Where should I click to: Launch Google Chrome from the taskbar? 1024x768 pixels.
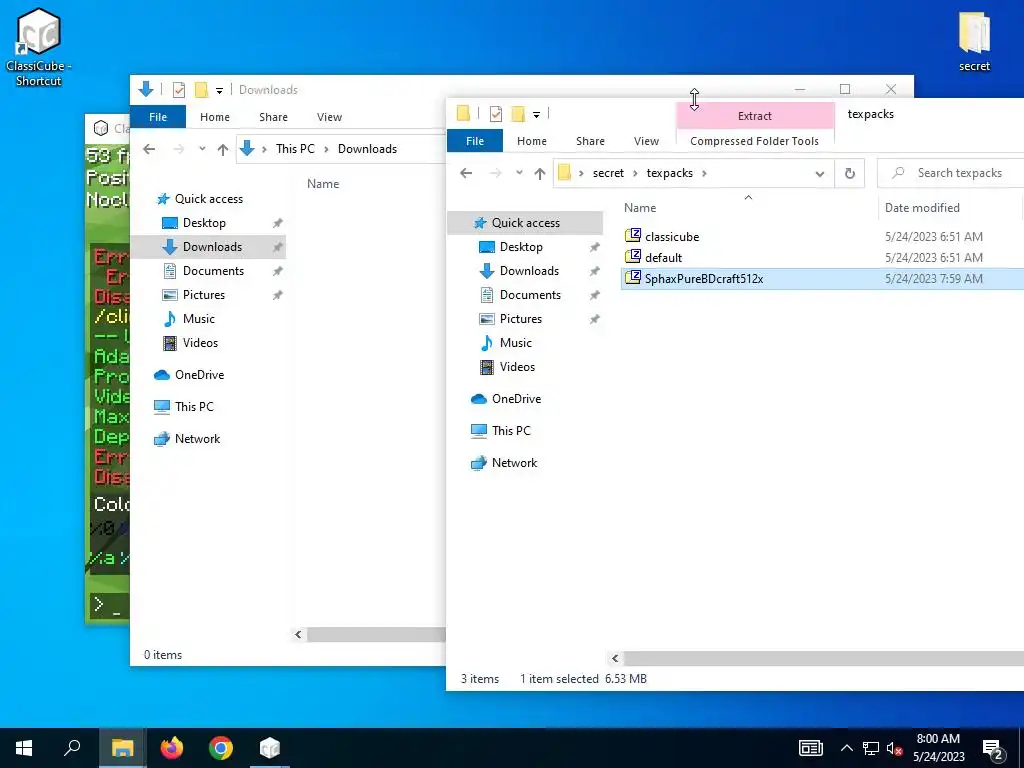click(221, 748)
